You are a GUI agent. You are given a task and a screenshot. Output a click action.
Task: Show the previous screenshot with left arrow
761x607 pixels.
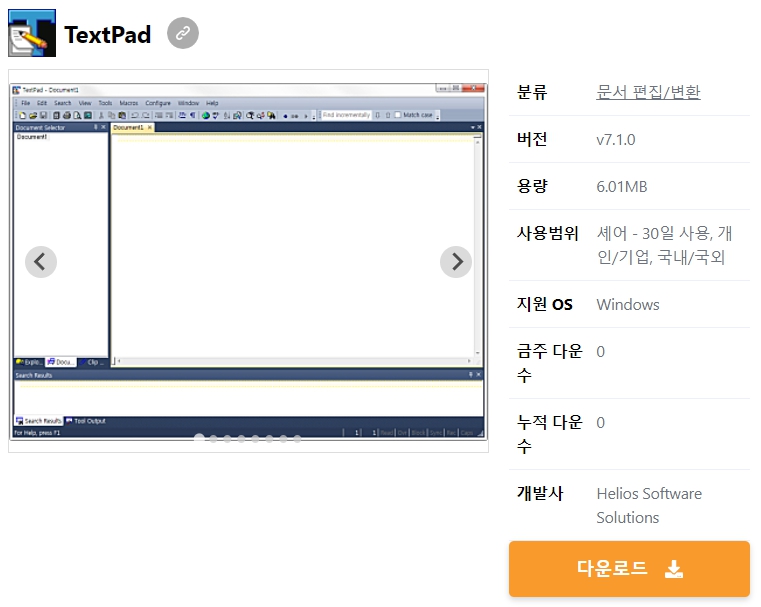[41, 262]
